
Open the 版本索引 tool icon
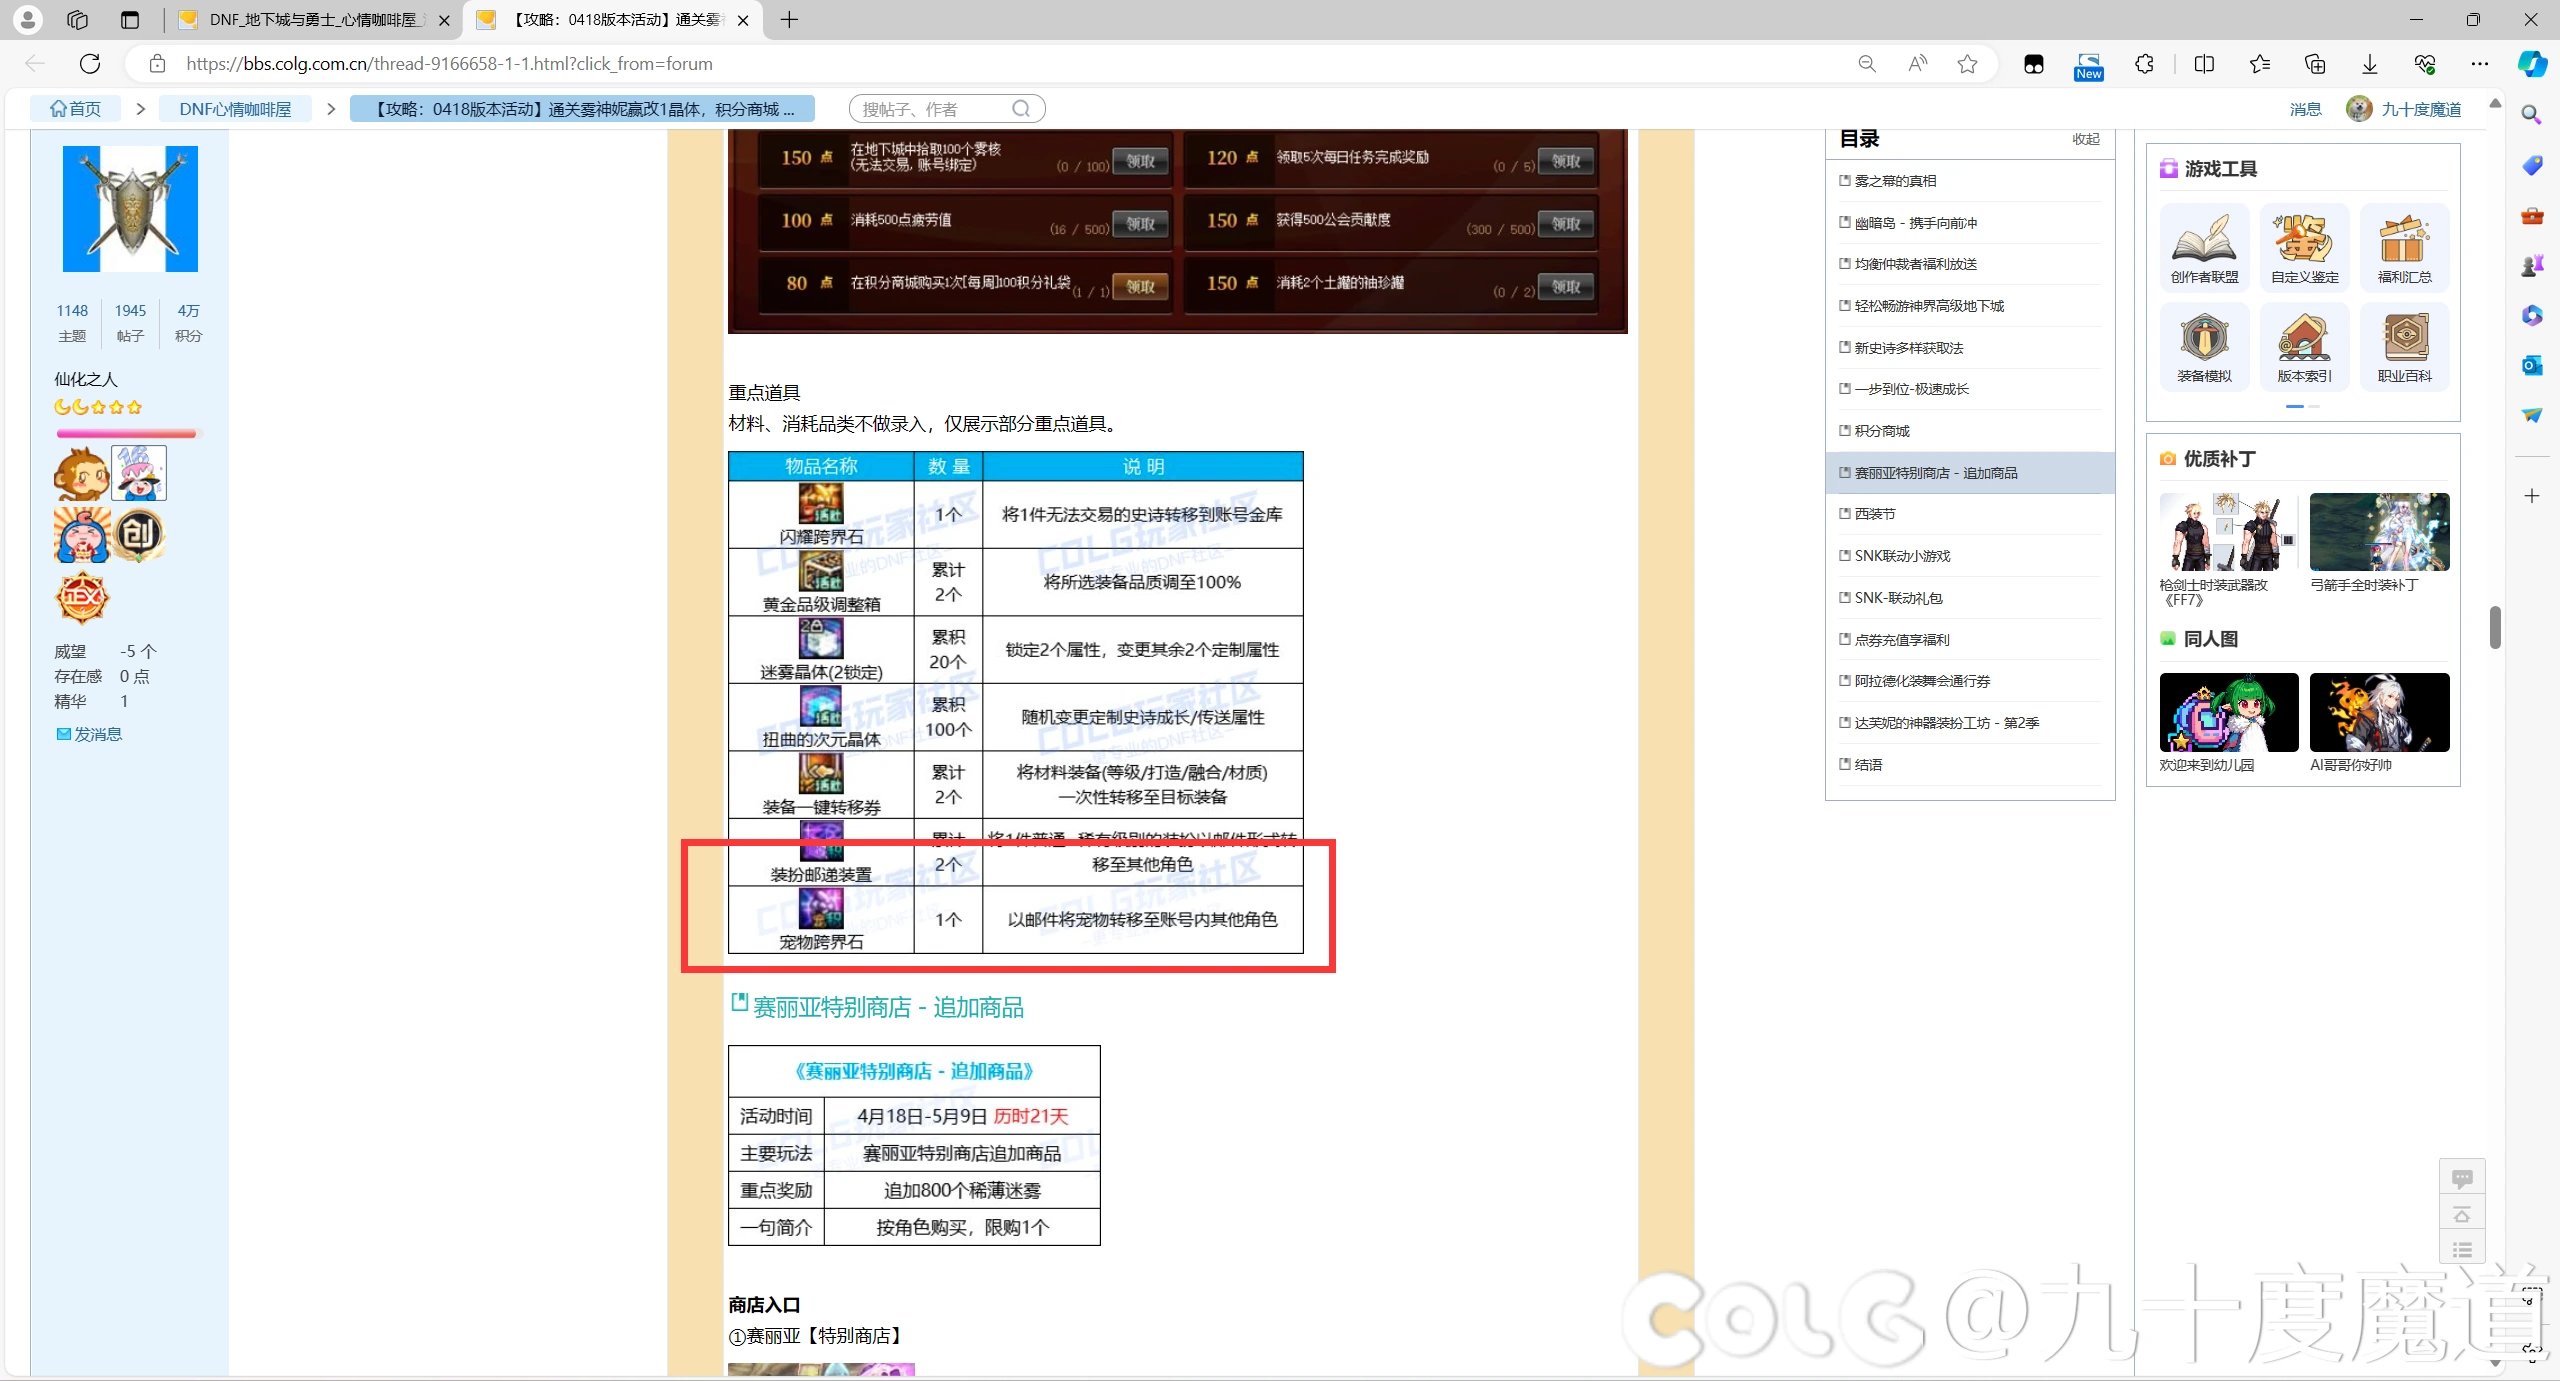(2304, 347)
